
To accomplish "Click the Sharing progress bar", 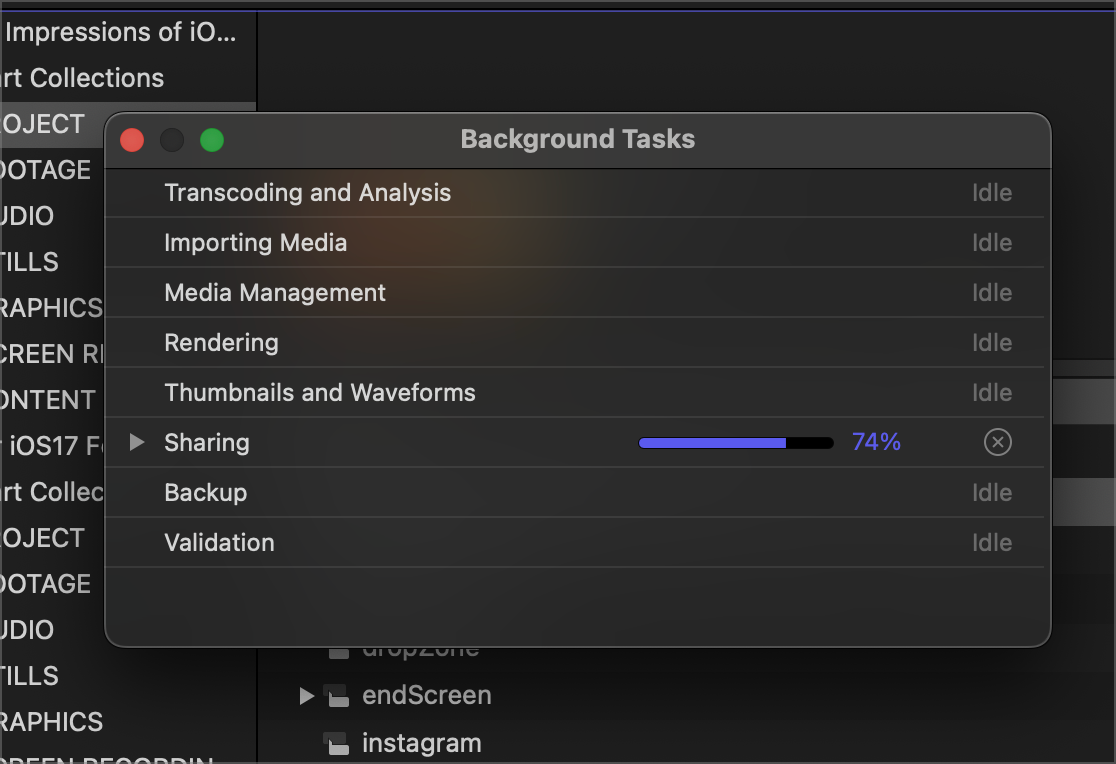I will (x=736, y=443).
